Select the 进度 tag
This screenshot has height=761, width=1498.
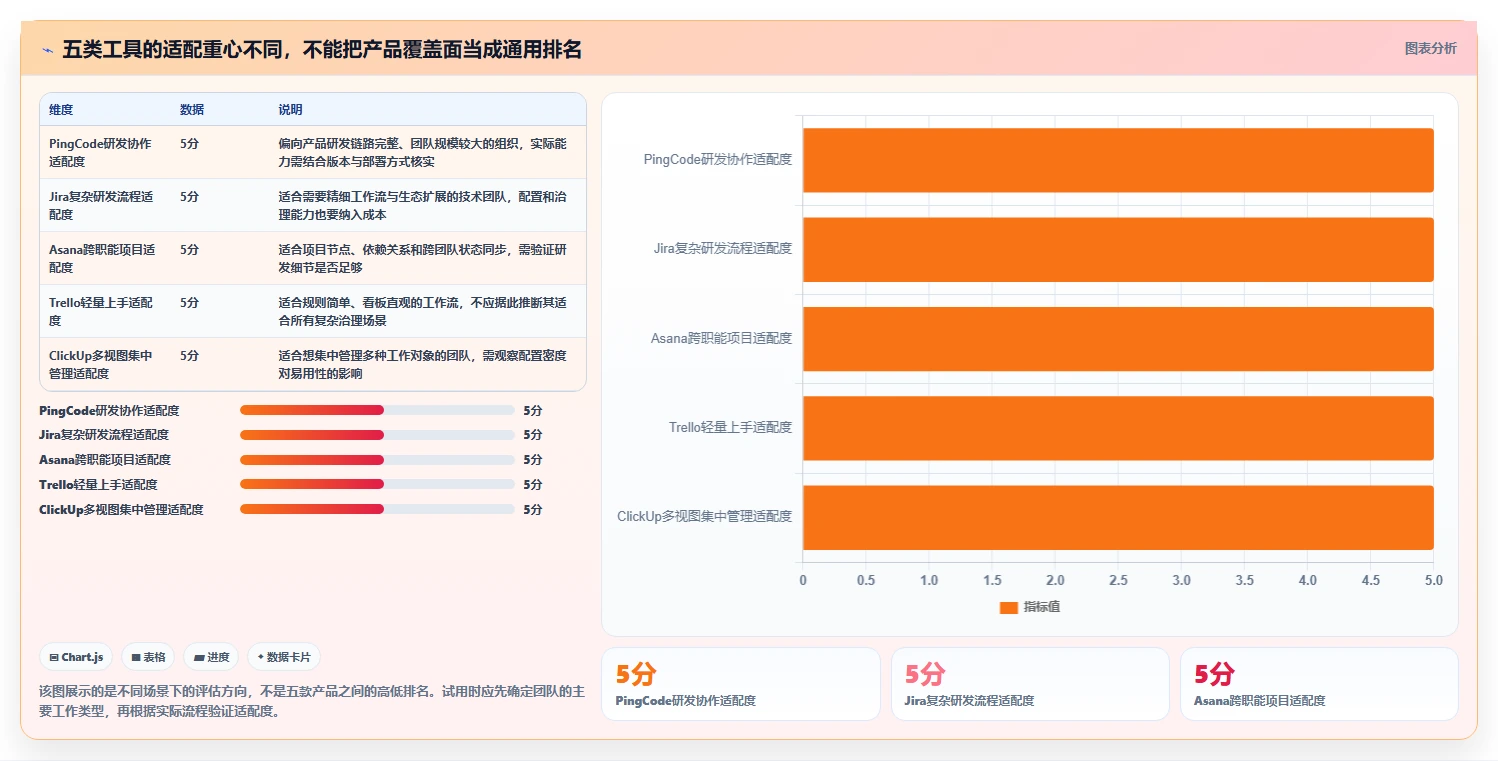tap(211, 657)
